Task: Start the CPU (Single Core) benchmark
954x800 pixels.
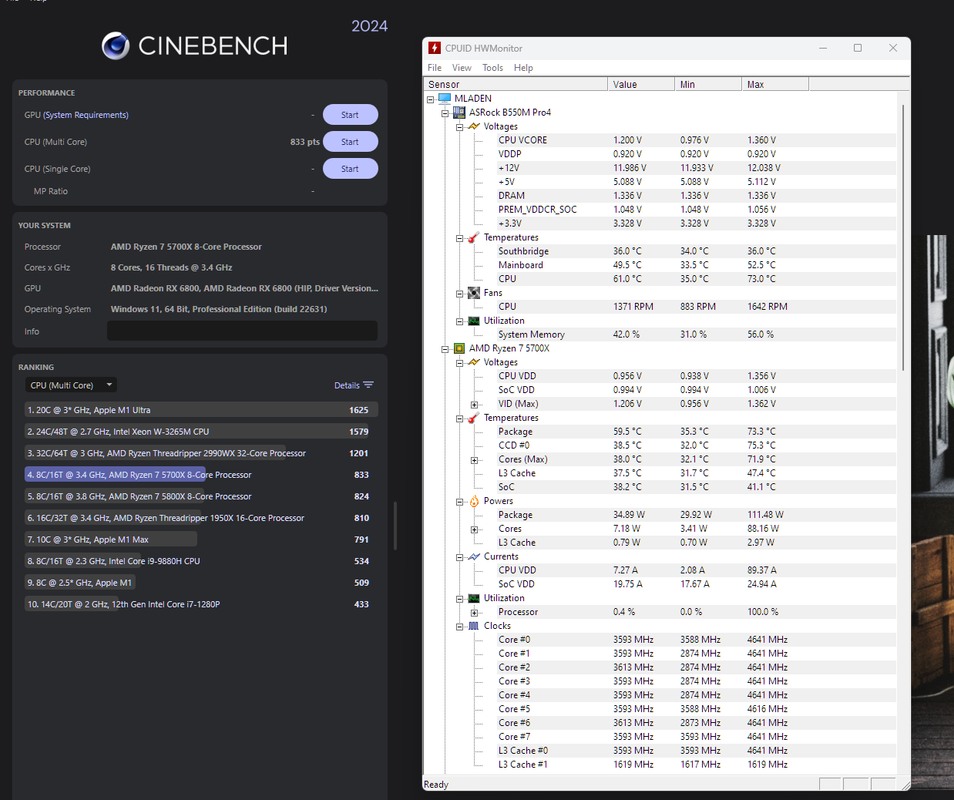Action: (x=350, y=169)
